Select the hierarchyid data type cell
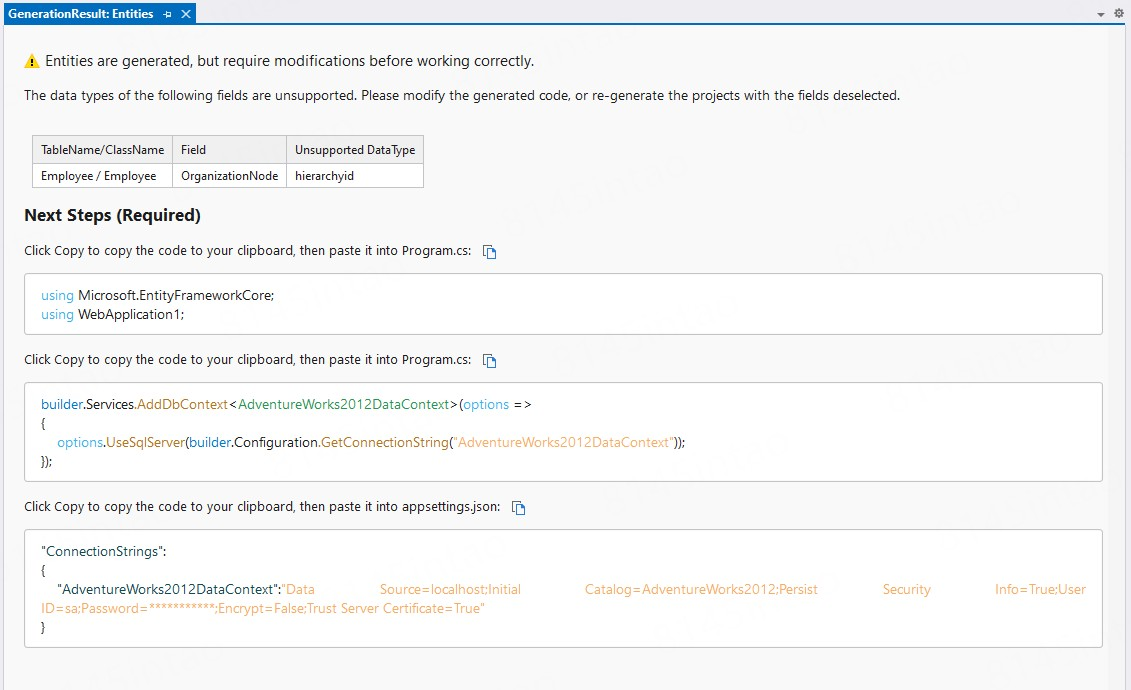Image resolution: width=1131 pixels, height=690 pixels. [x=324, y=176]
